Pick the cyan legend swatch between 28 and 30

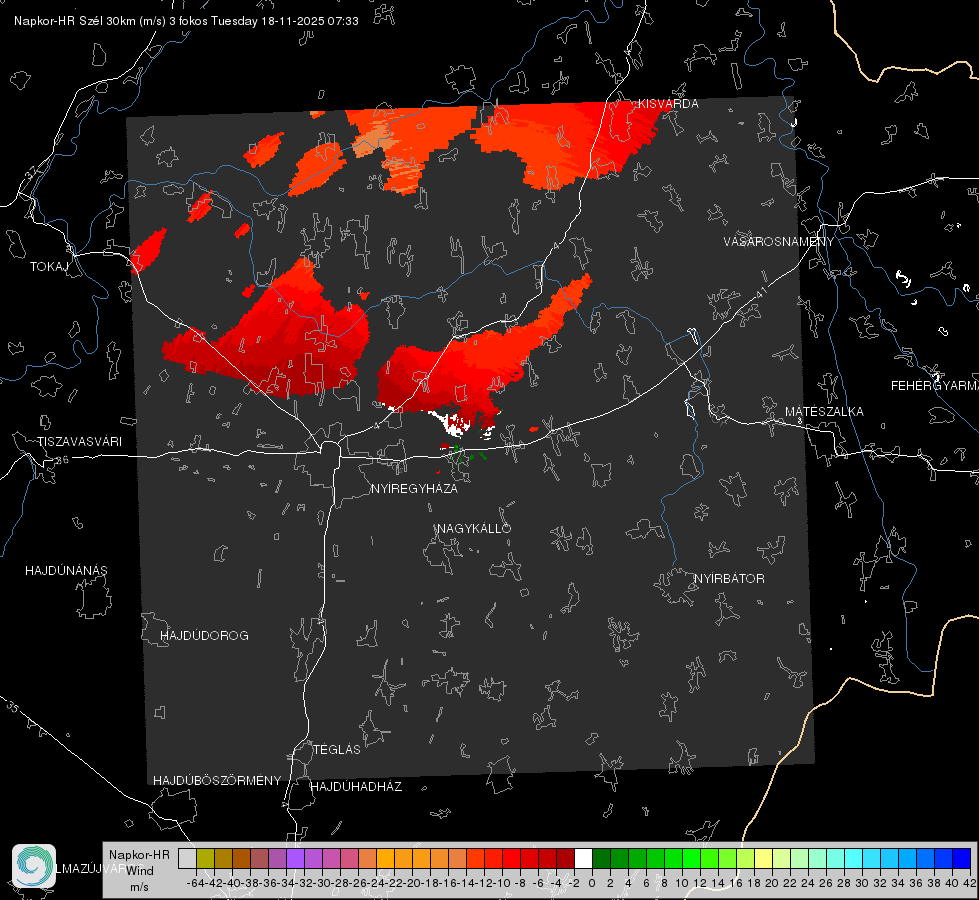[853, 858]
